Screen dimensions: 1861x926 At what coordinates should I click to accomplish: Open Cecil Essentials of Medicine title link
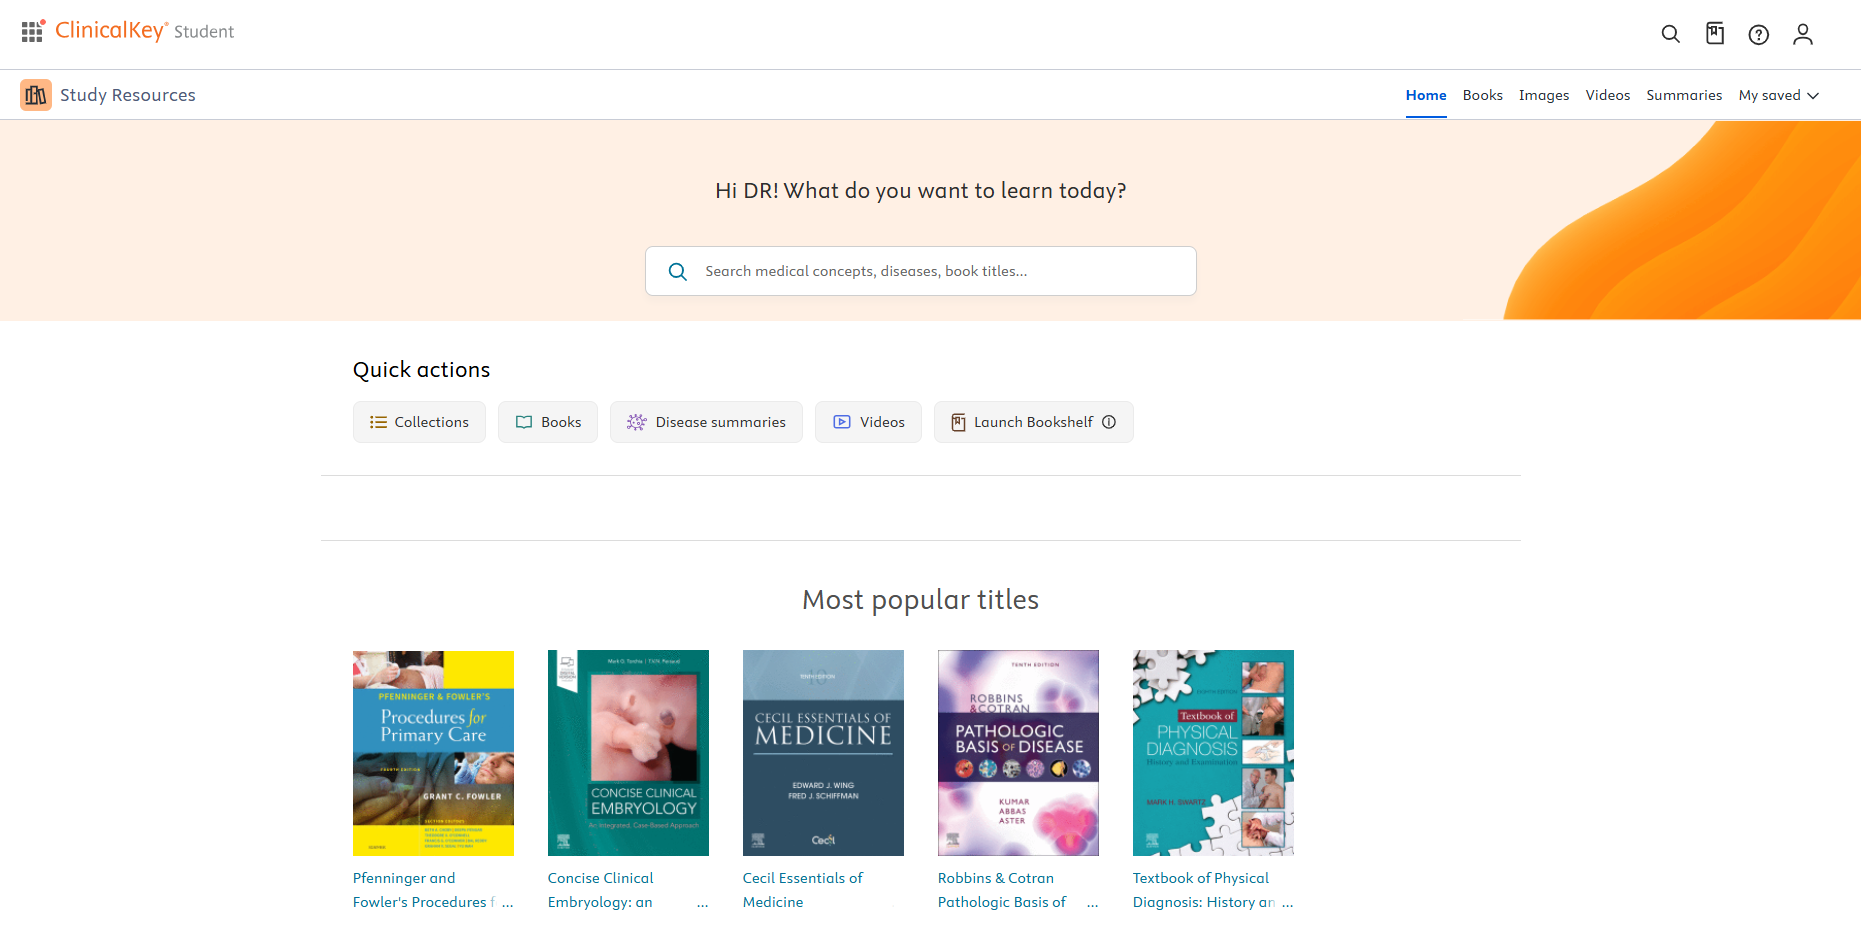(x=803, y=890)
